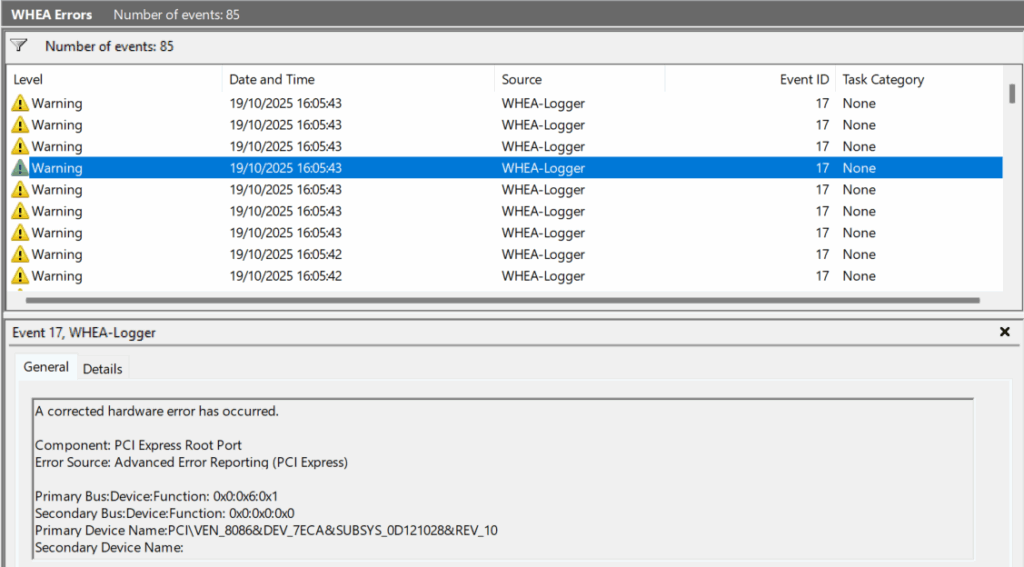Close the Event 17 preview pane

1005,332
